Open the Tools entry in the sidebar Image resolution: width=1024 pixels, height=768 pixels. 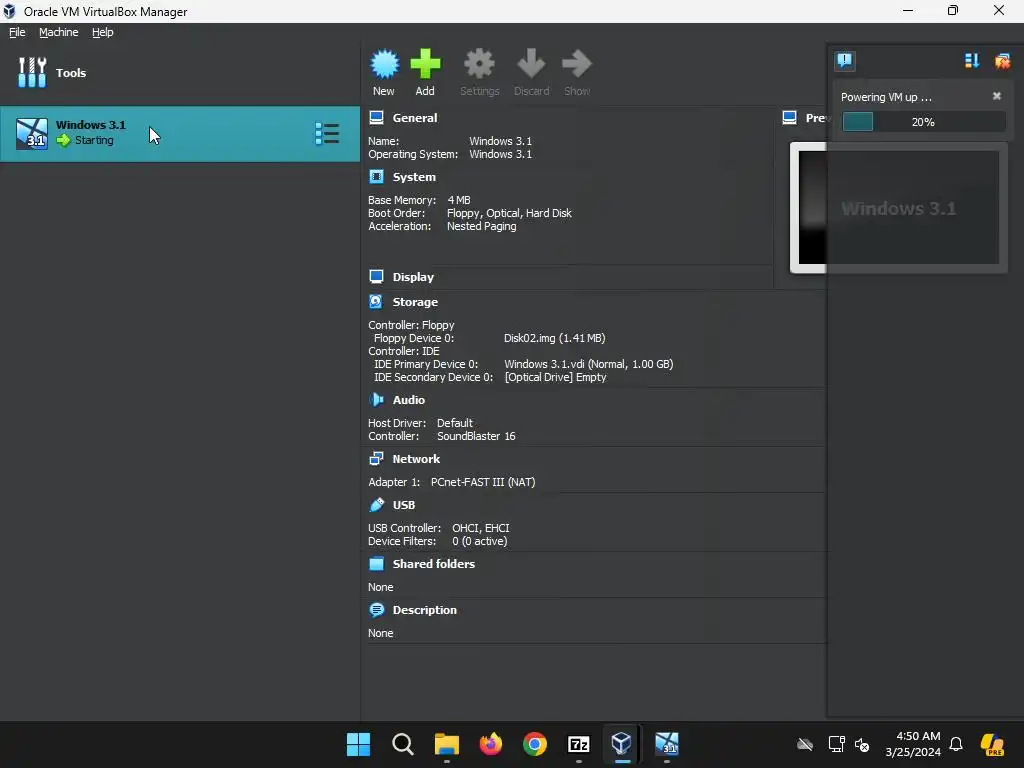tap(52, 72)
